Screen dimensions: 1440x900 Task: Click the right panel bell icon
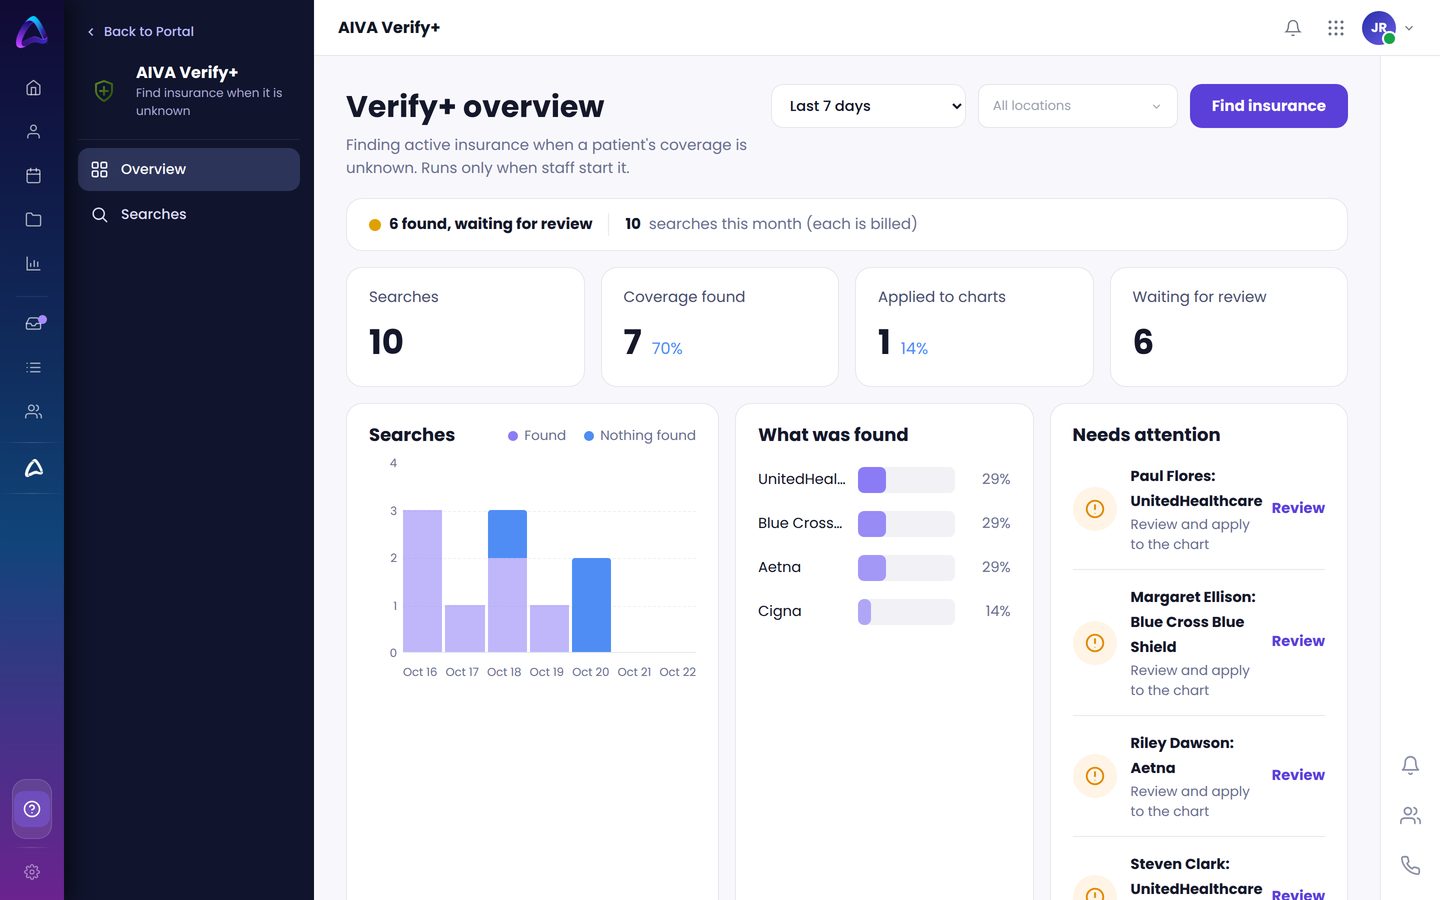pos(1410,765)
